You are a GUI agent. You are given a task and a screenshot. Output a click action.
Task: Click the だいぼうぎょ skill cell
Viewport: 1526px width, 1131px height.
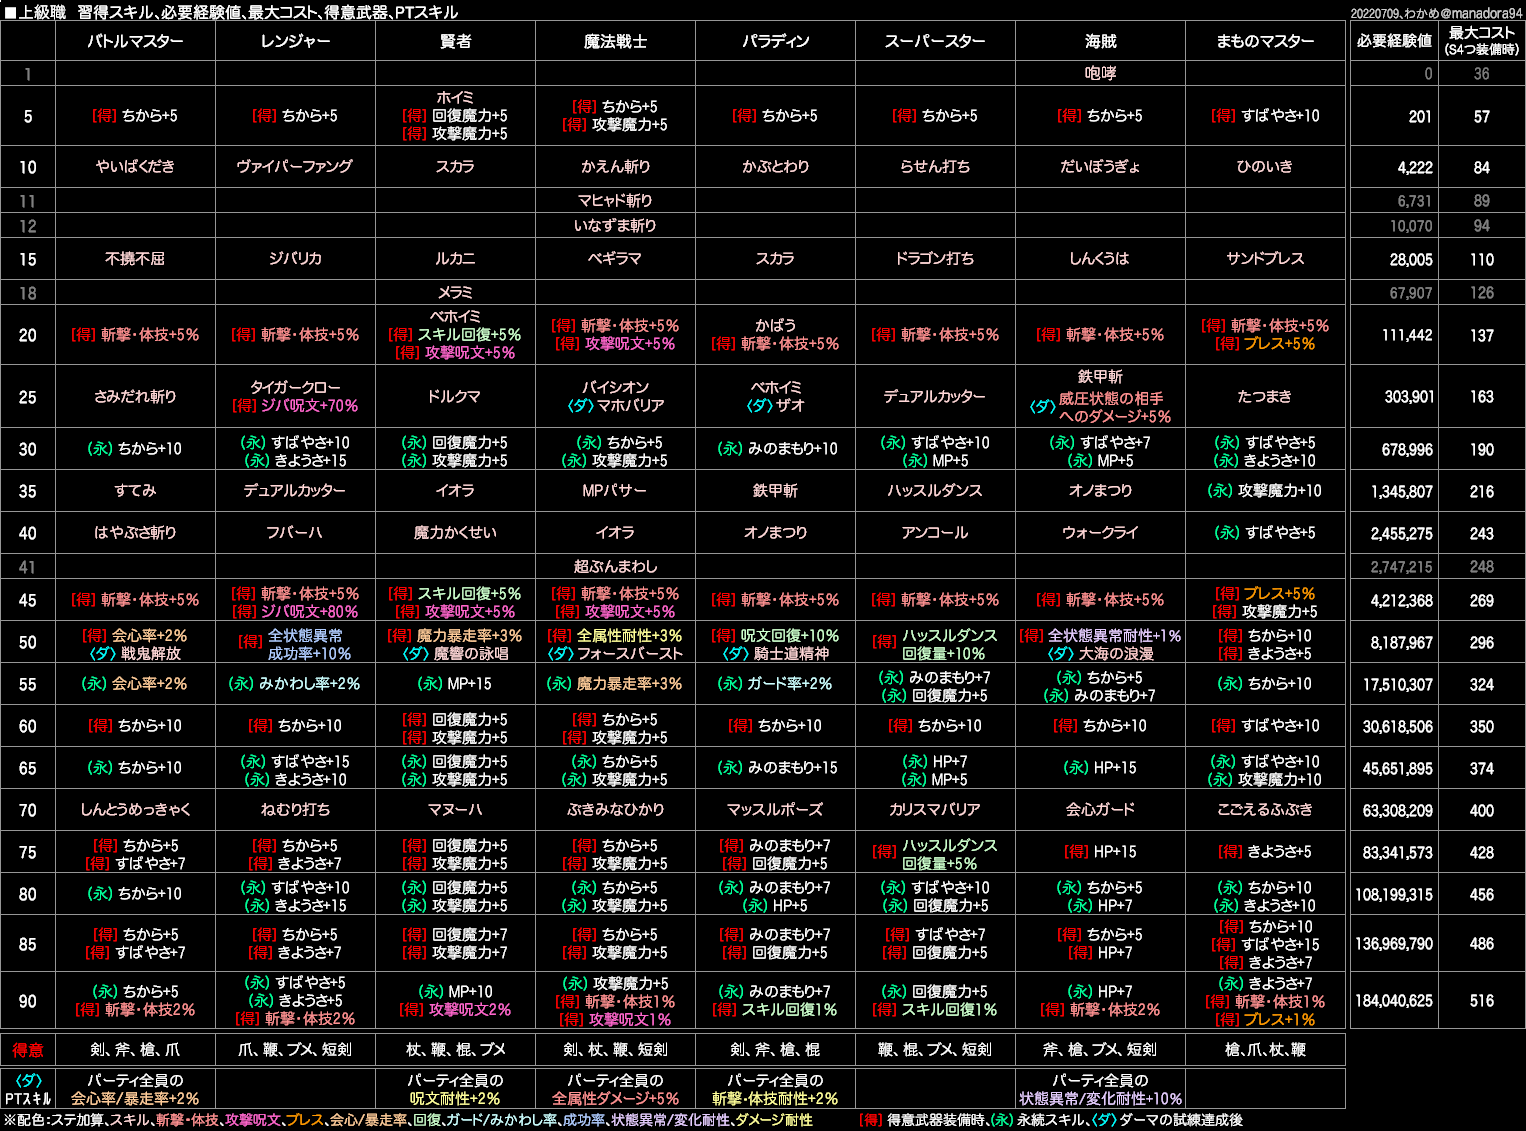(1100, 167)
